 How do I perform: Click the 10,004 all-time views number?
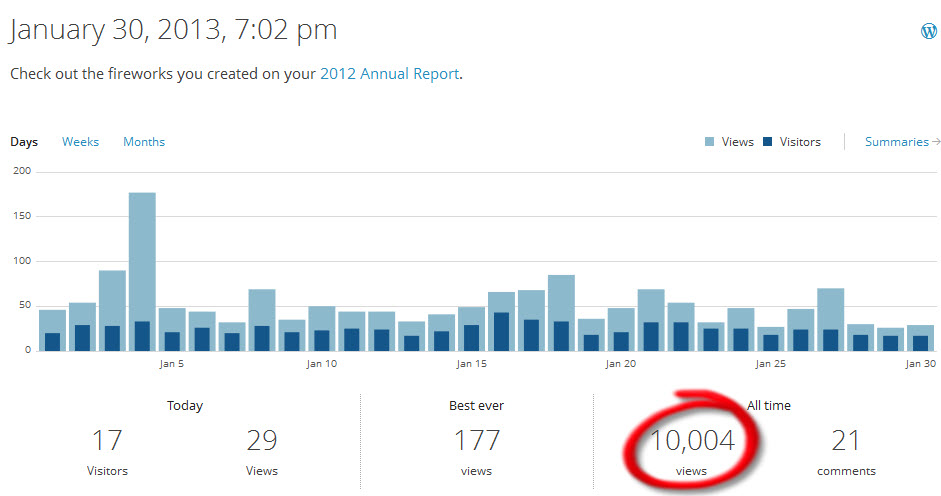pos(691,440)
